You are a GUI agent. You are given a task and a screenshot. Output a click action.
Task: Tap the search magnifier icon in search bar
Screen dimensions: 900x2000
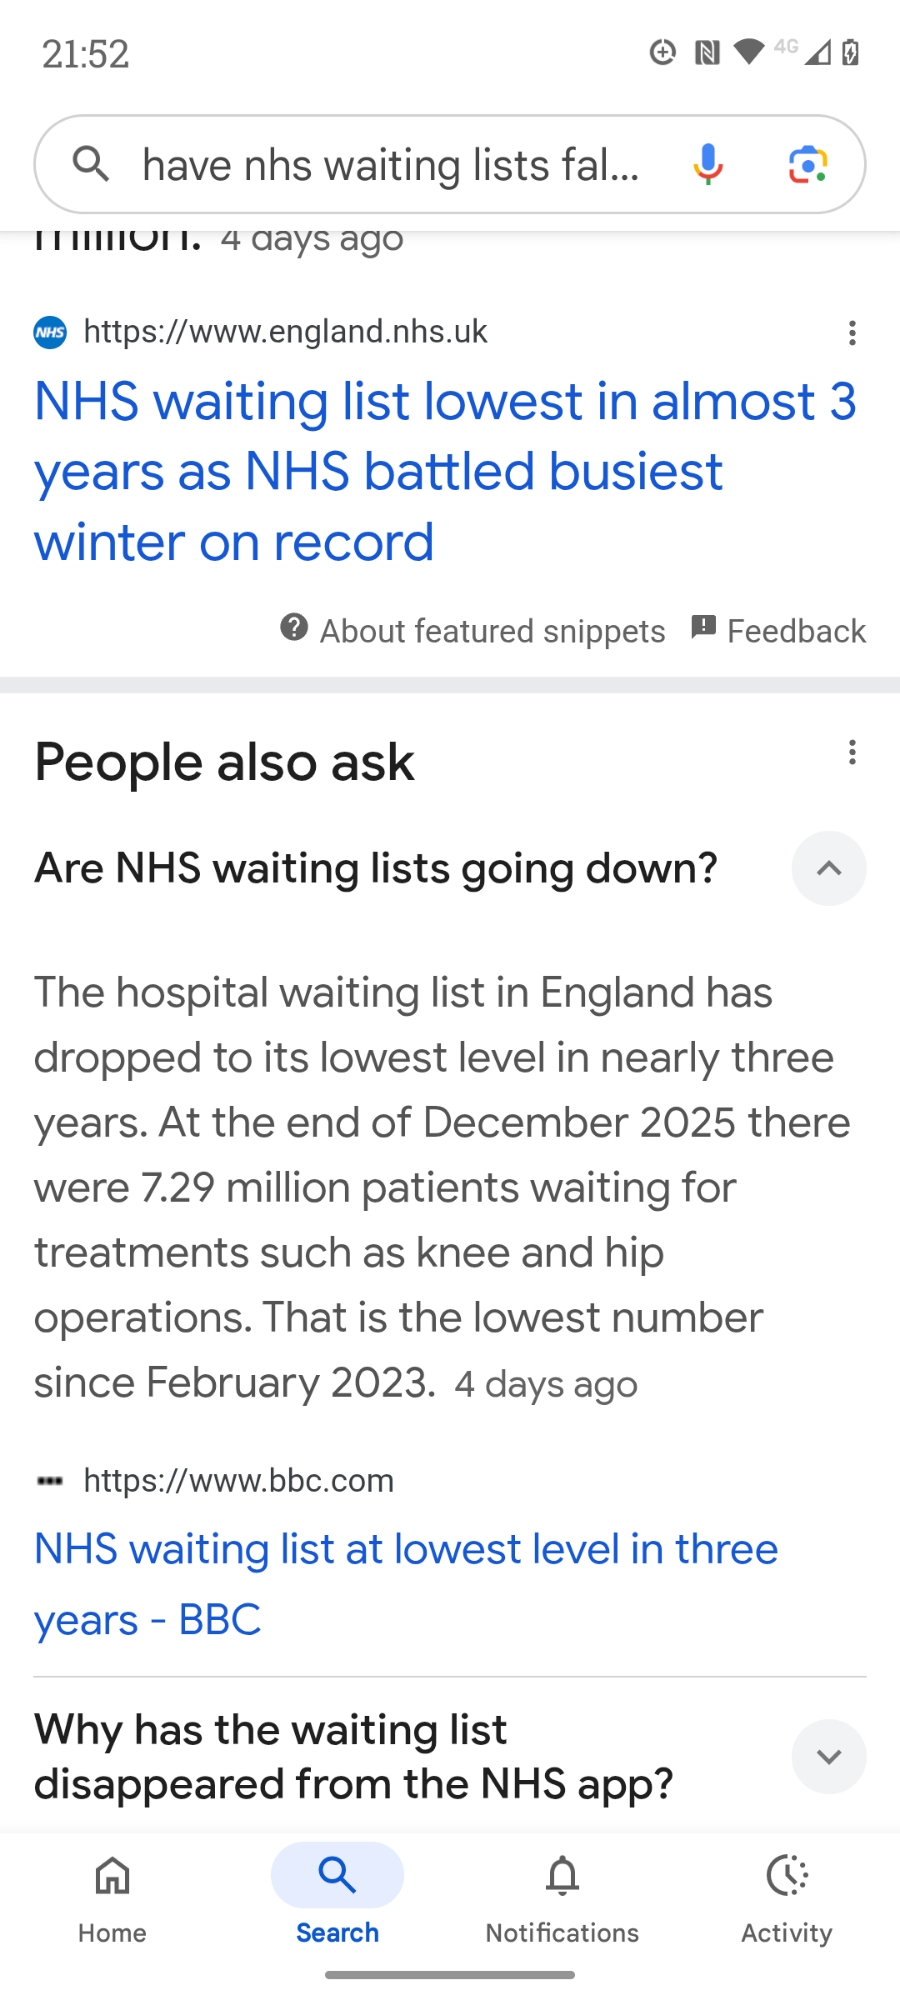pos(91,163)
